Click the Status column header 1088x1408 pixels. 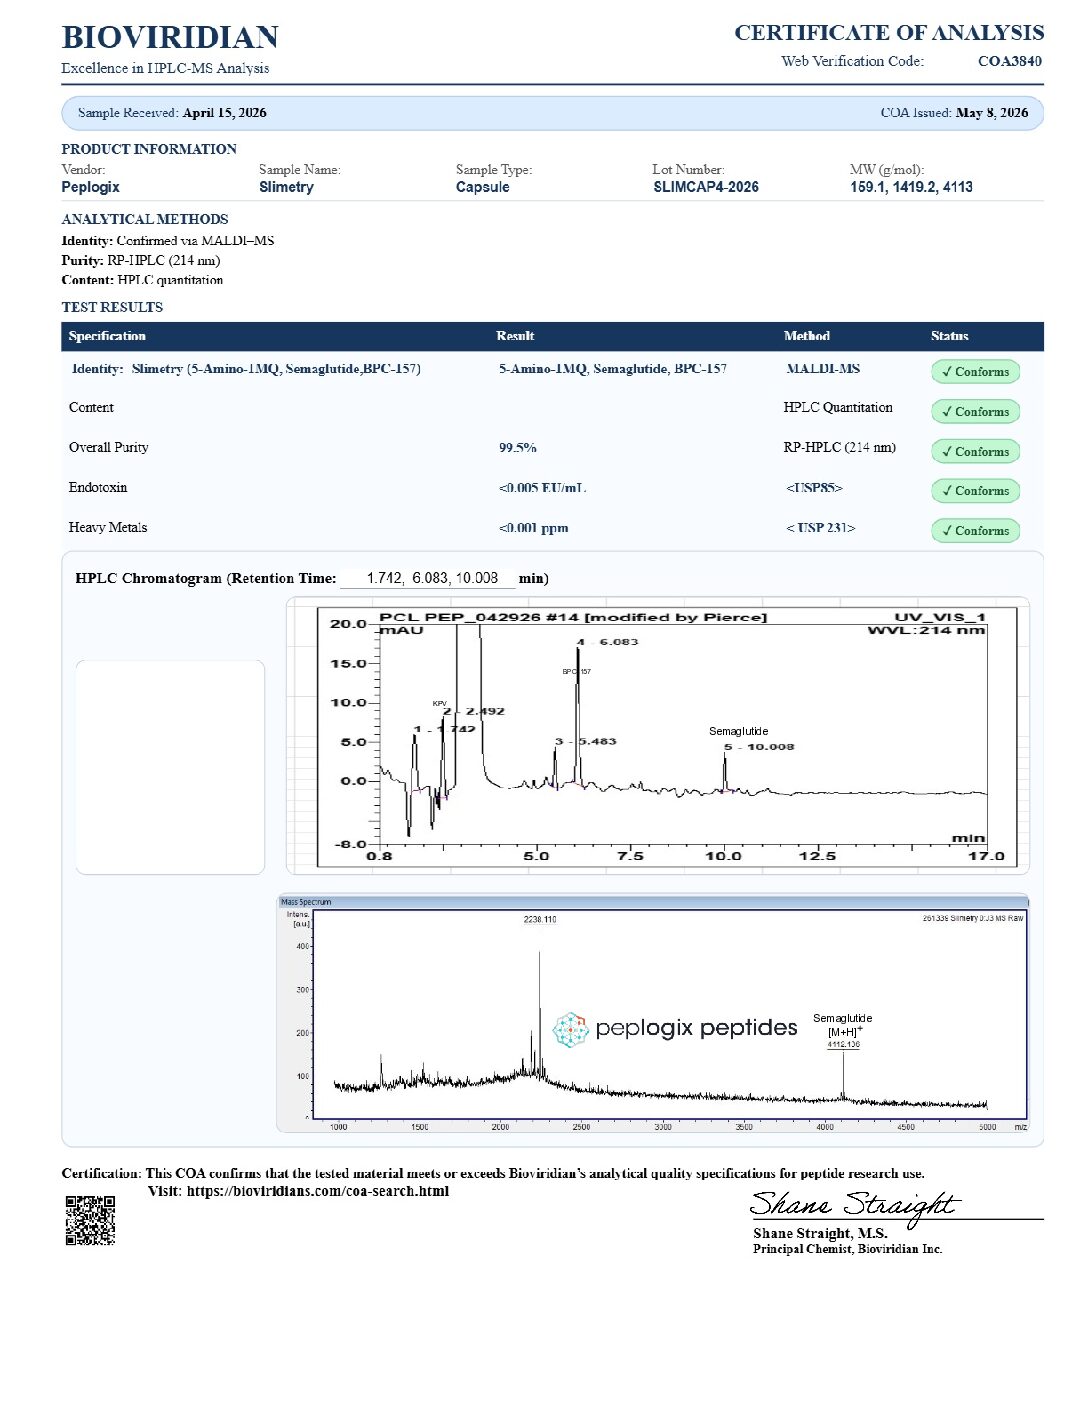(949, 336)
